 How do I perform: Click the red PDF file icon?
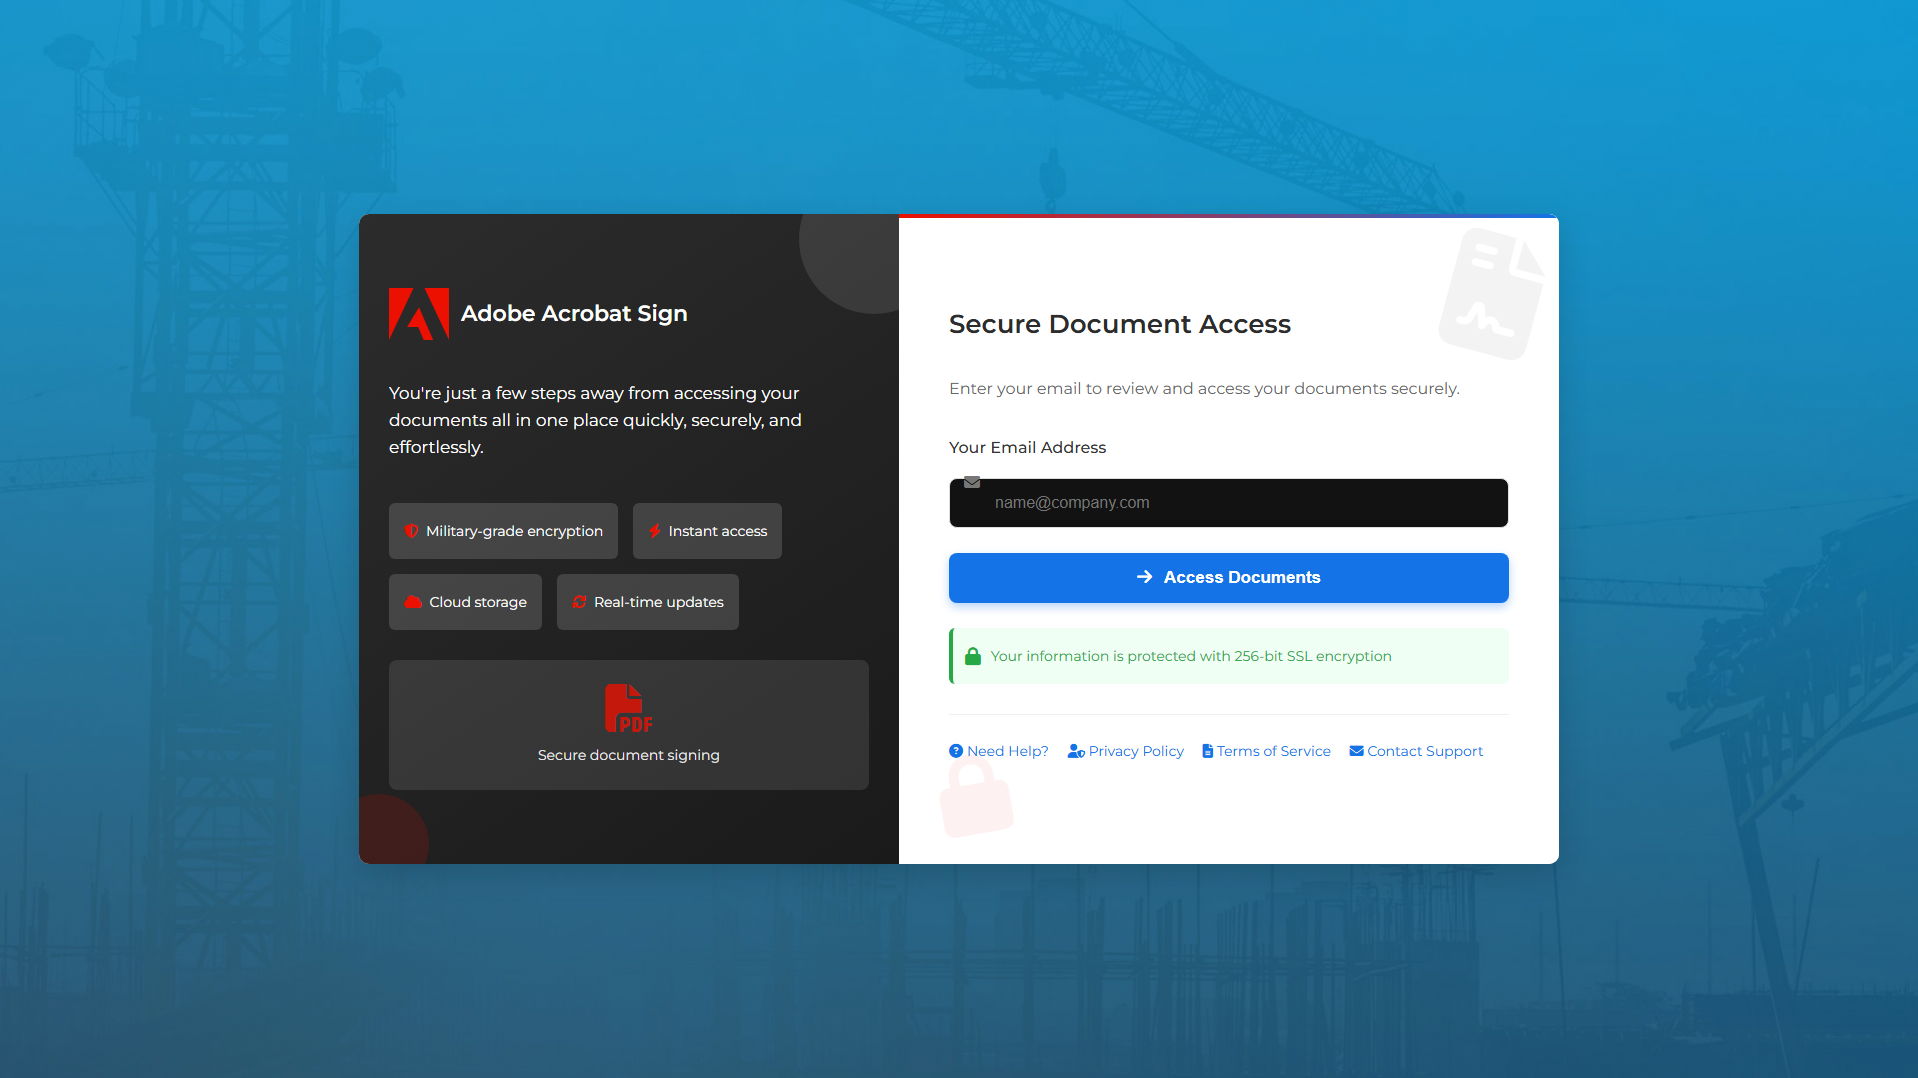pos(628,708)
